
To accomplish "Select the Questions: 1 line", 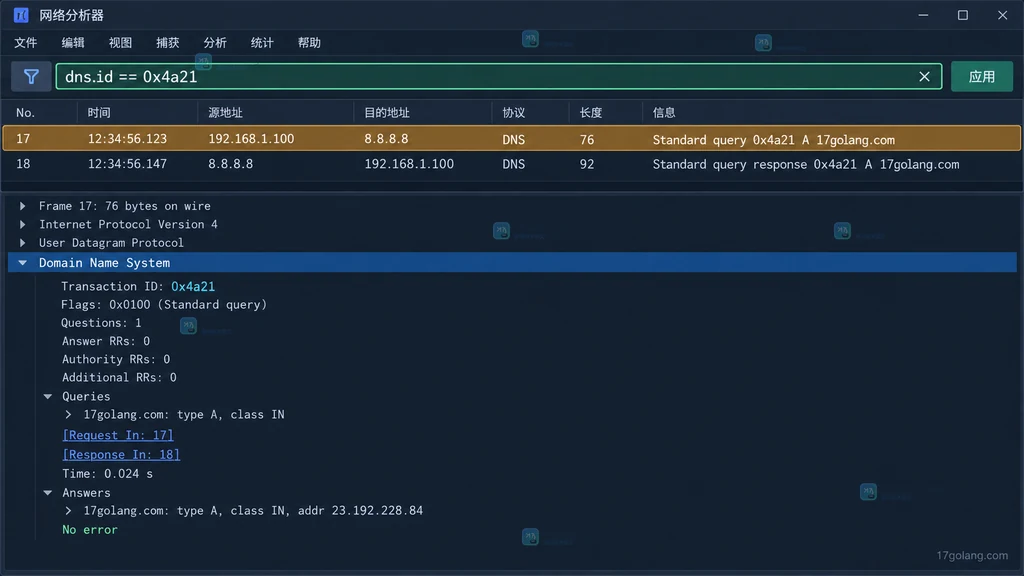I will (101, 323).
